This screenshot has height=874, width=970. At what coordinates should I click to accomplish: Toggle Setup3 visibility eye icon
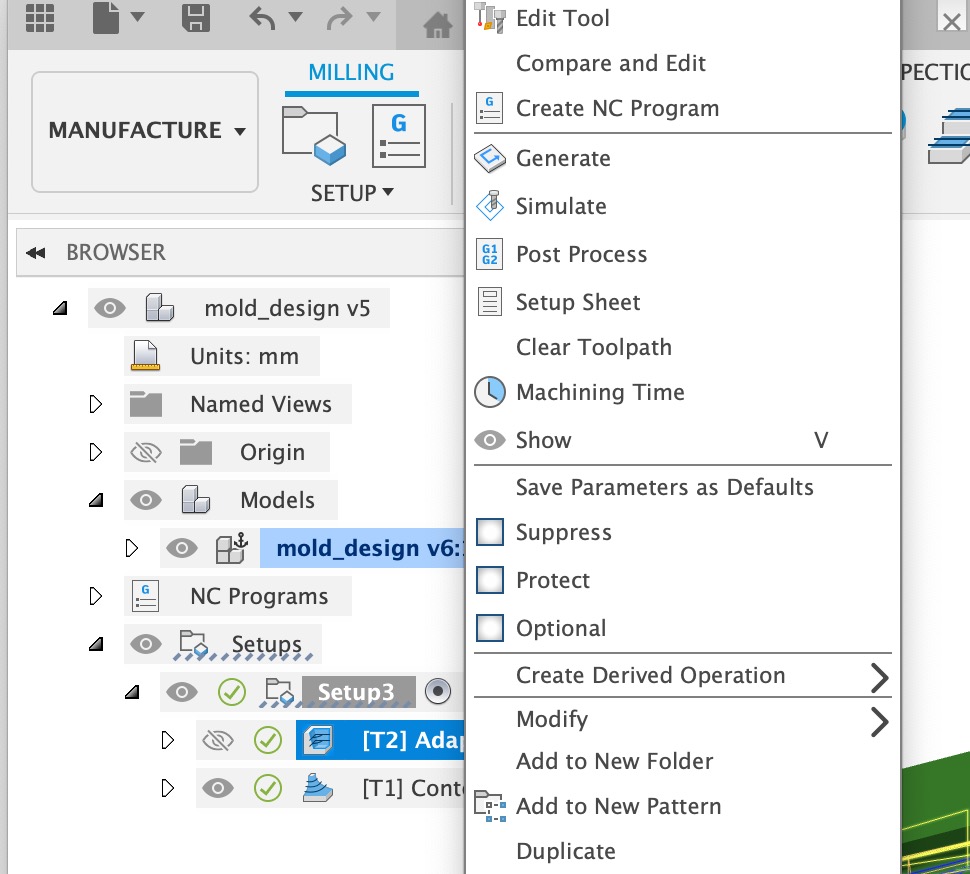182,692
